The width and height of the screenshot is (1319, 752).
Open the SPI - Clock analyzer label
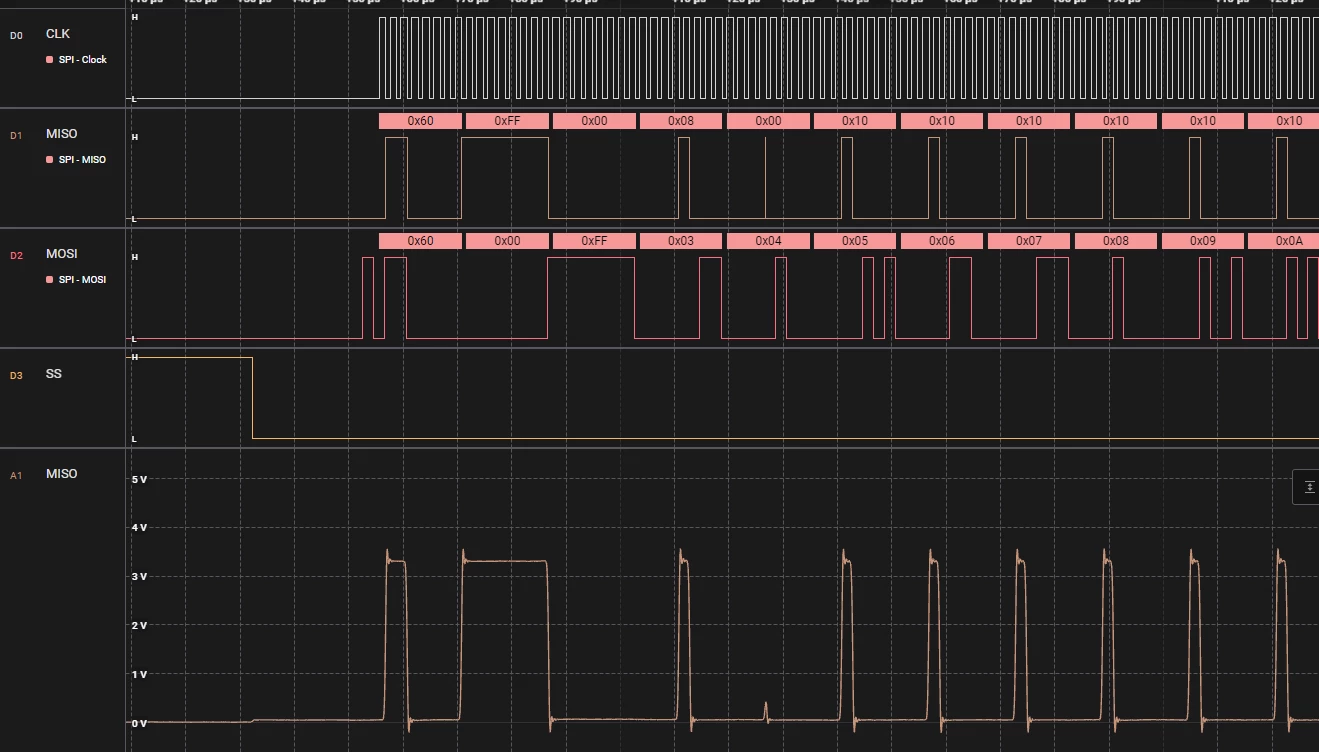(82, 60)
